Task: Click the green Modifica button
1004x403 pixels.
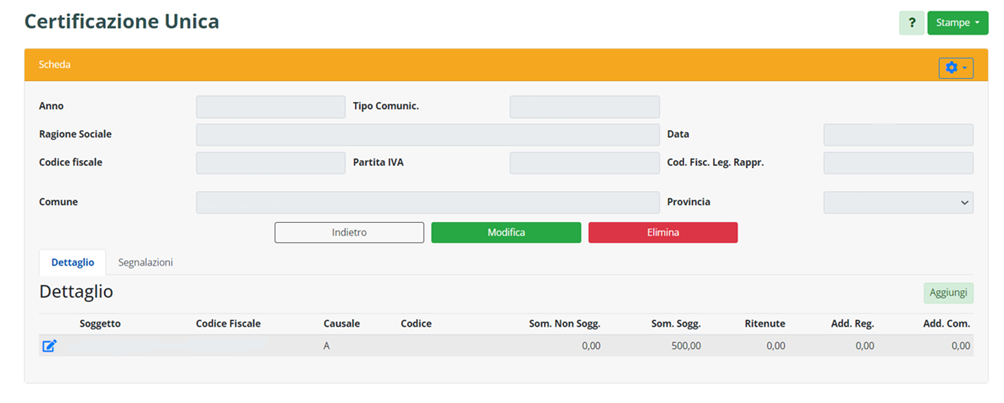Action: tap(505, 232)
